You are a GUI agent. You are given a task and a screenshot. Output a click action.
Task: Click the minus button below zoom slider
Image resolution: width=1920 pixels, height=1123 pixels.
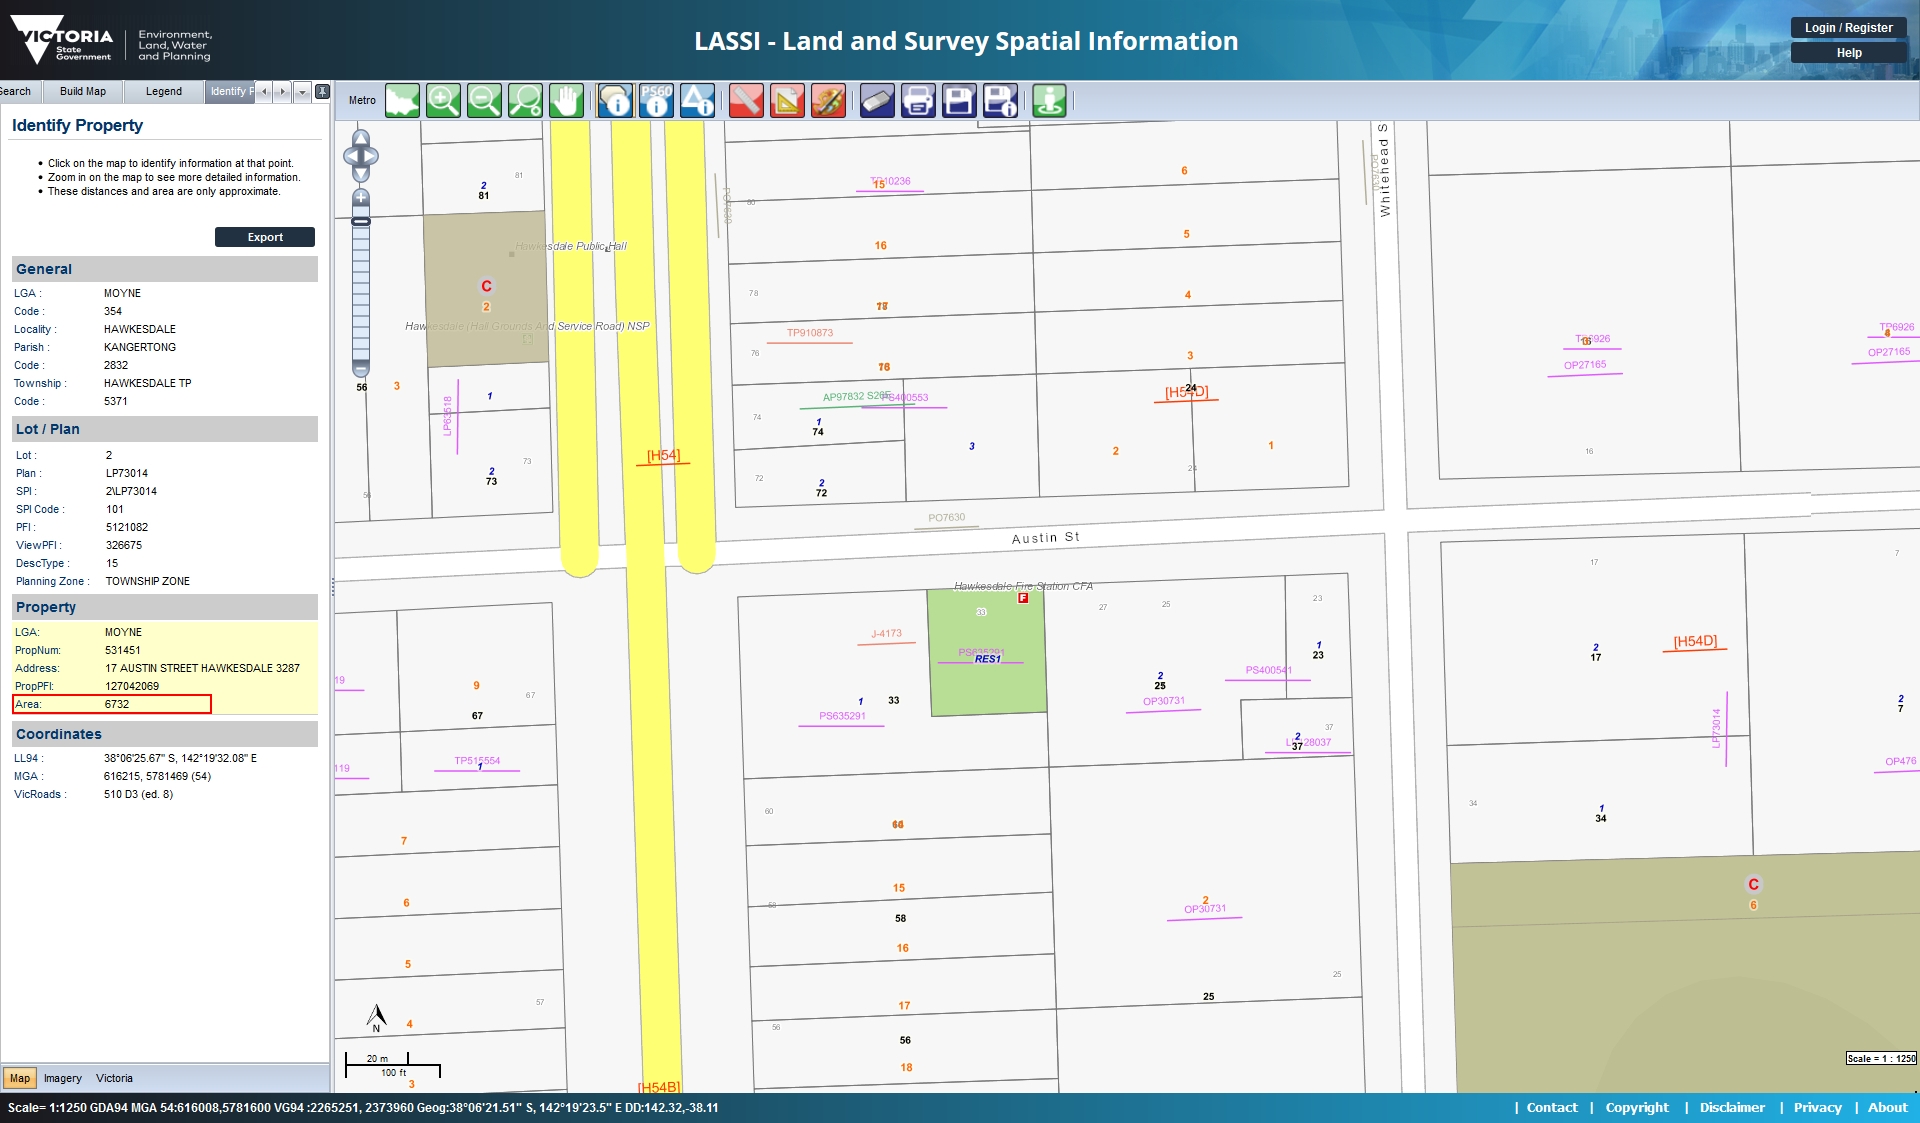click(361, 369)
